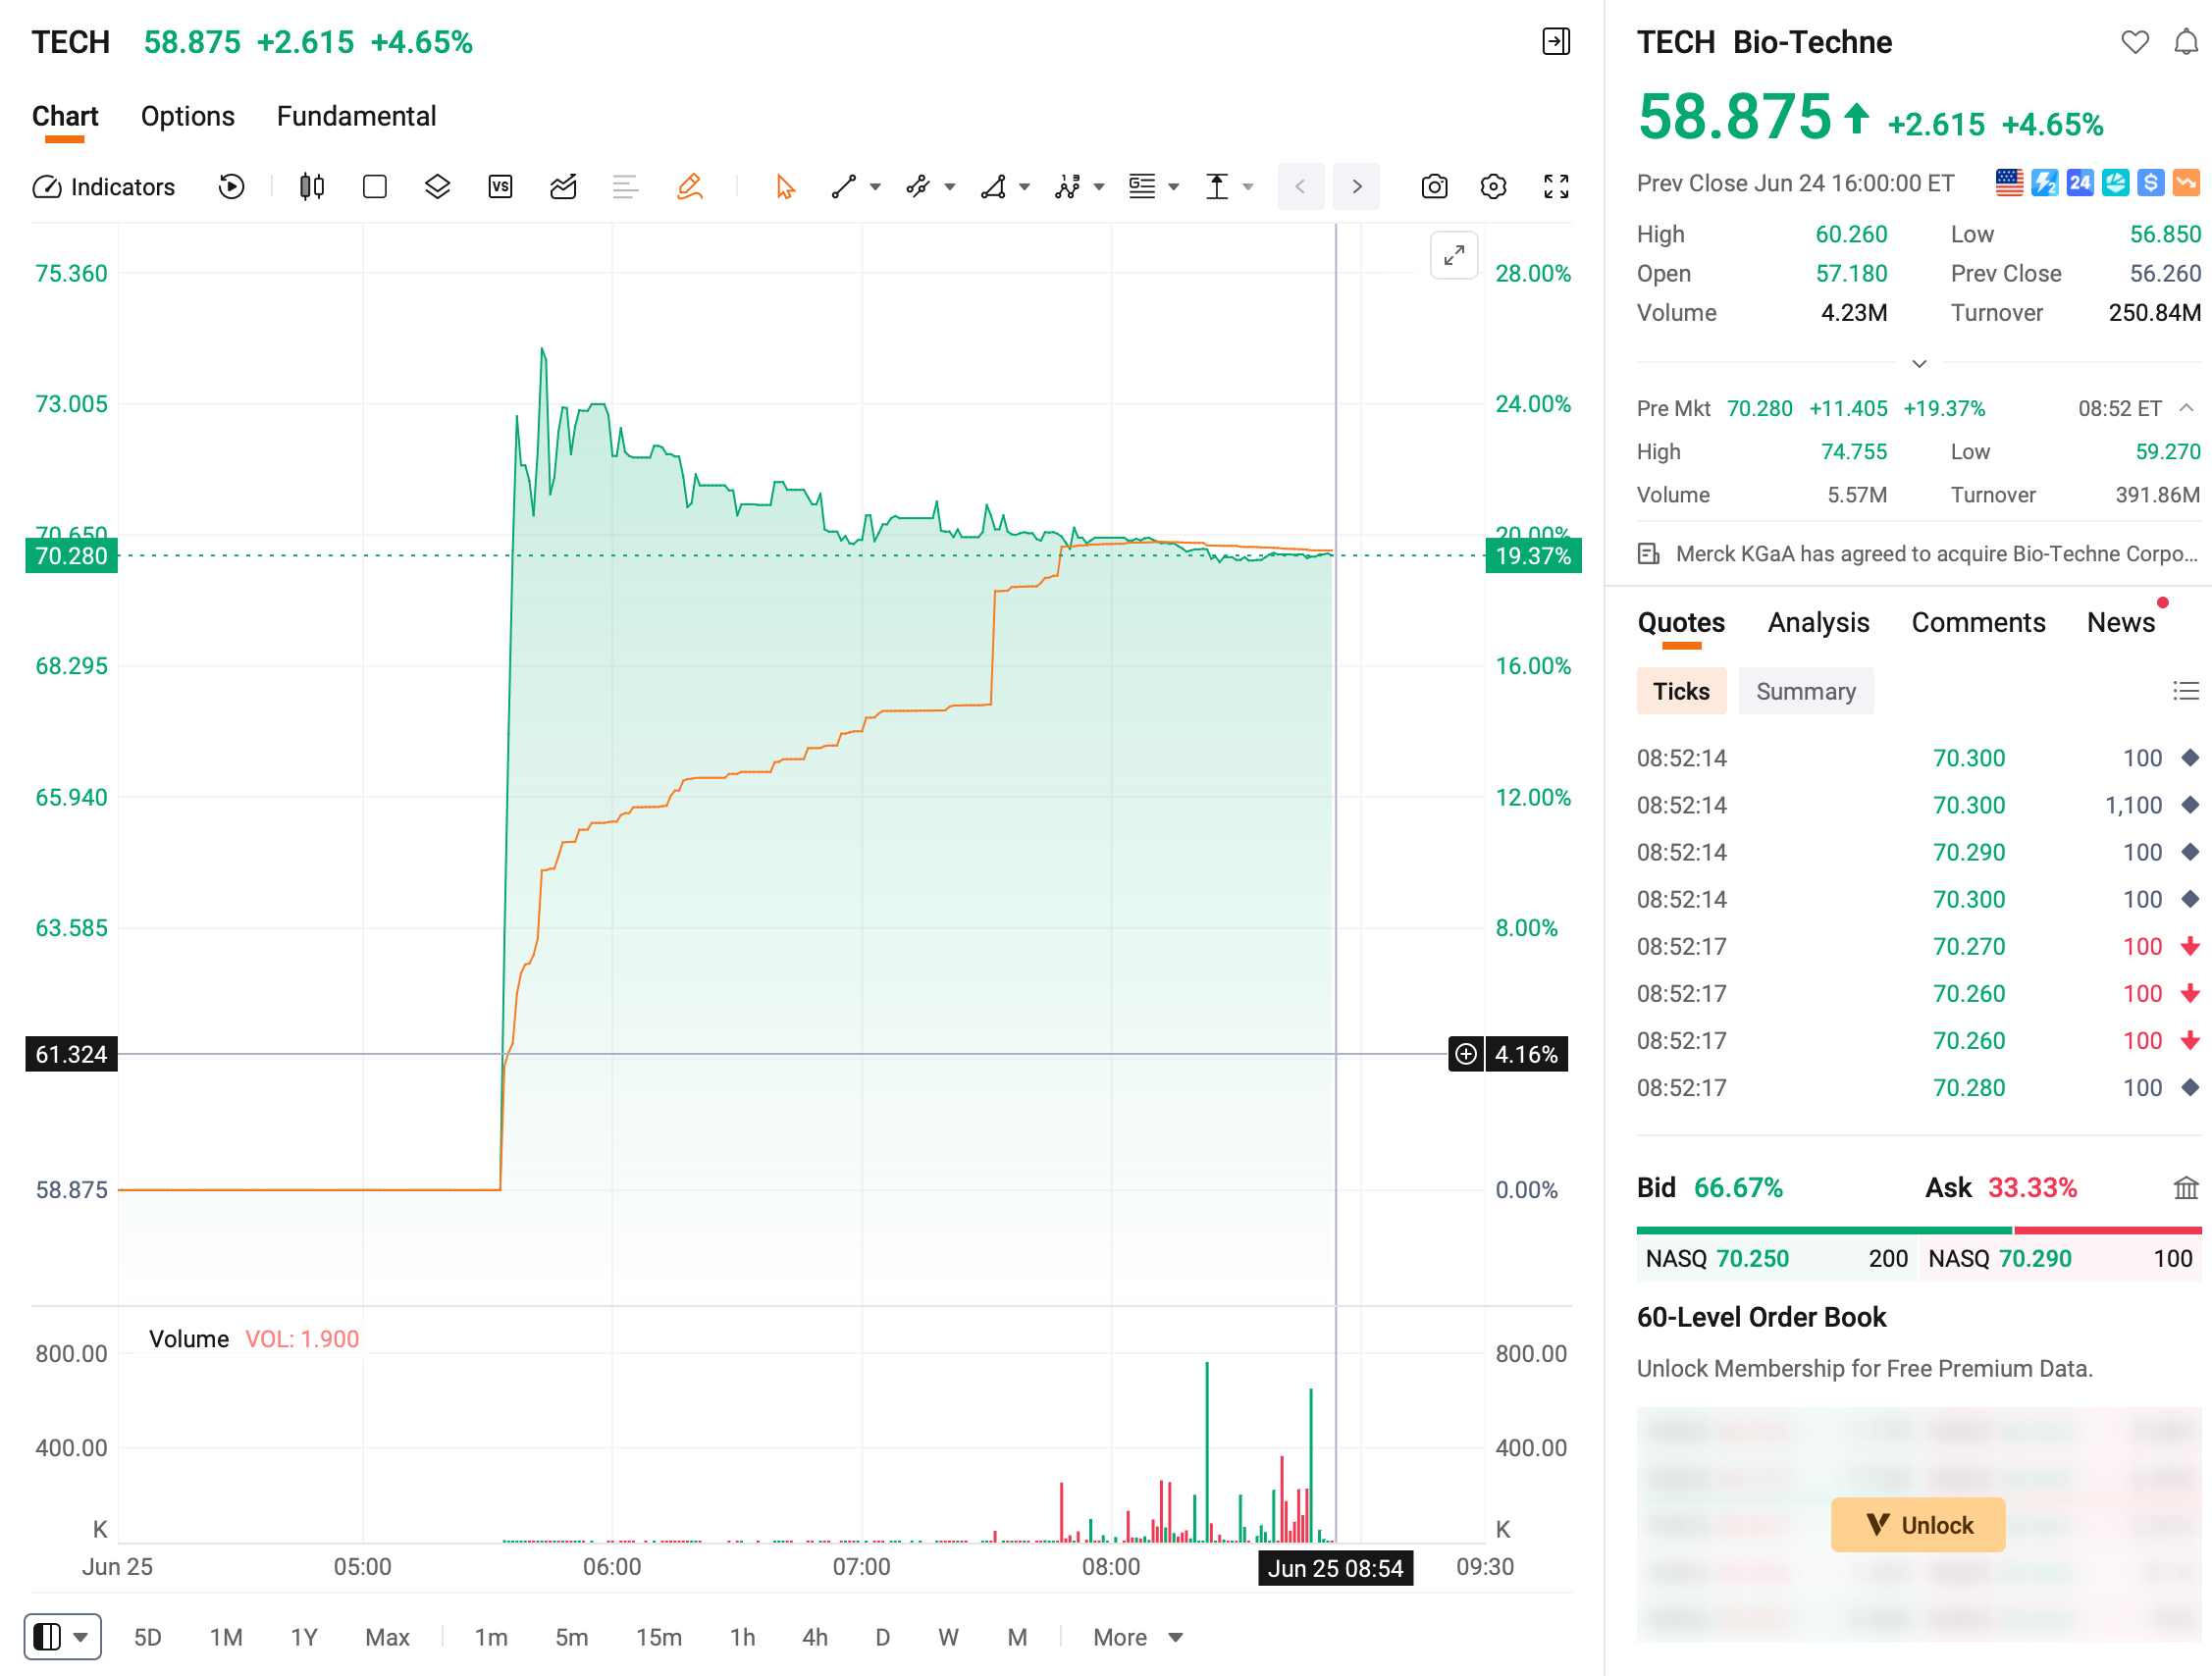
Task: Select the channel line drawing tool
Action: pyautogui.click(x=918, y=187)
